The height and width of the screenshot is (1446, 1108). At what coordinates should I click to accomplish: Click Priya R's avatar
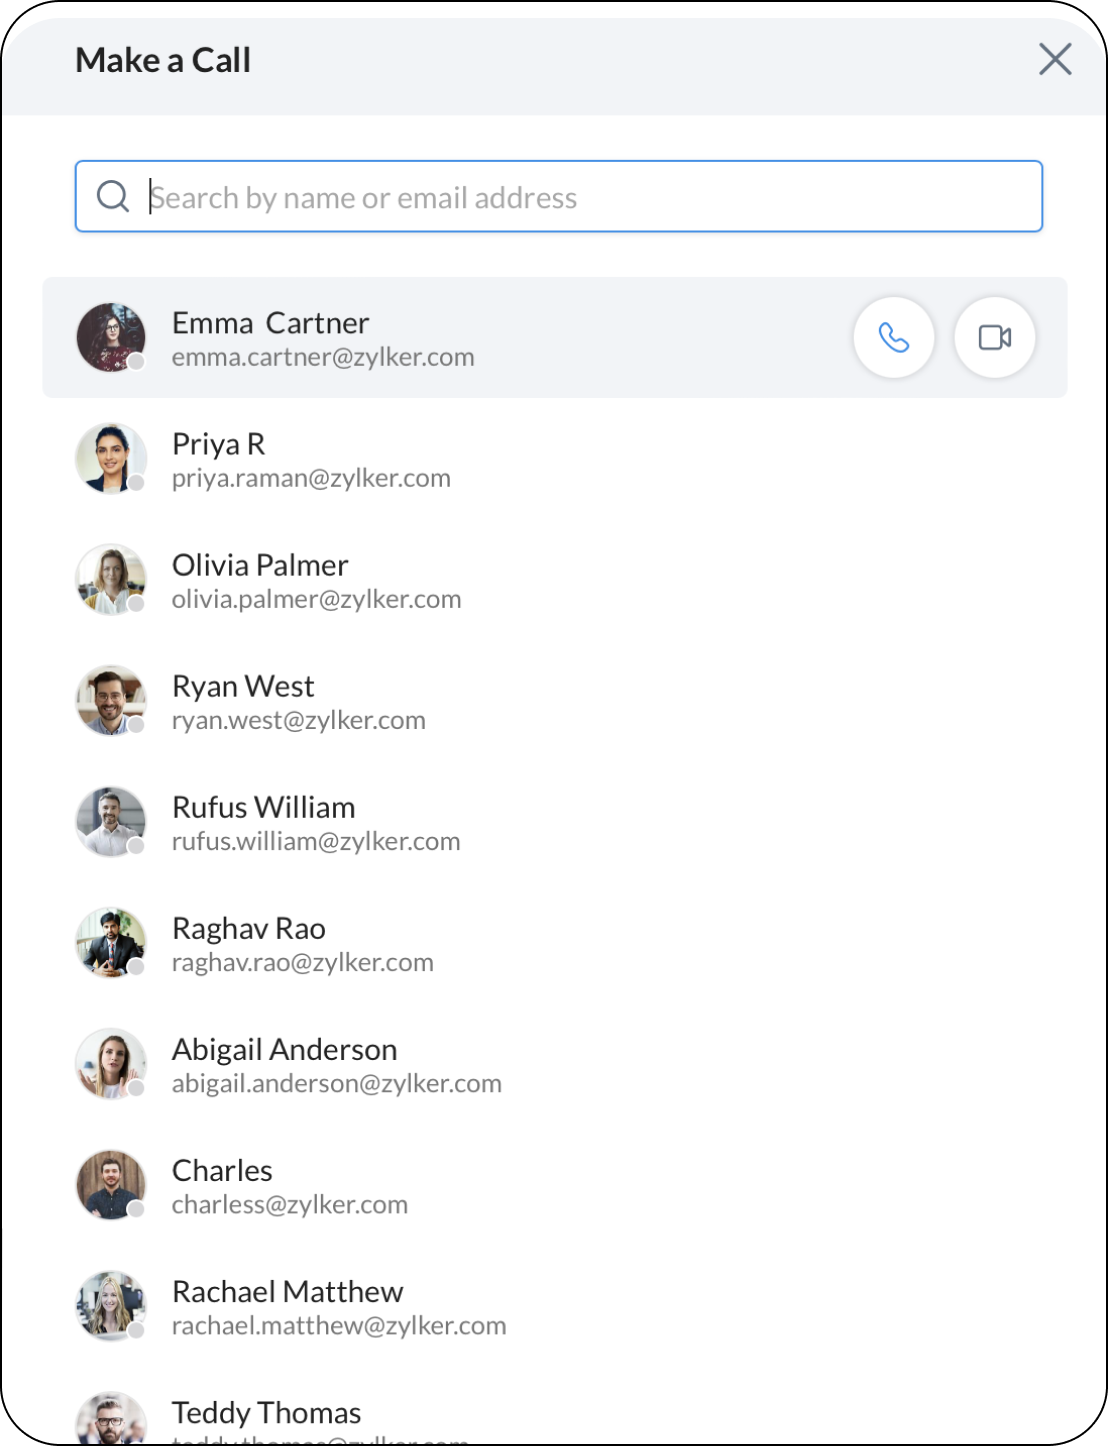111,459
